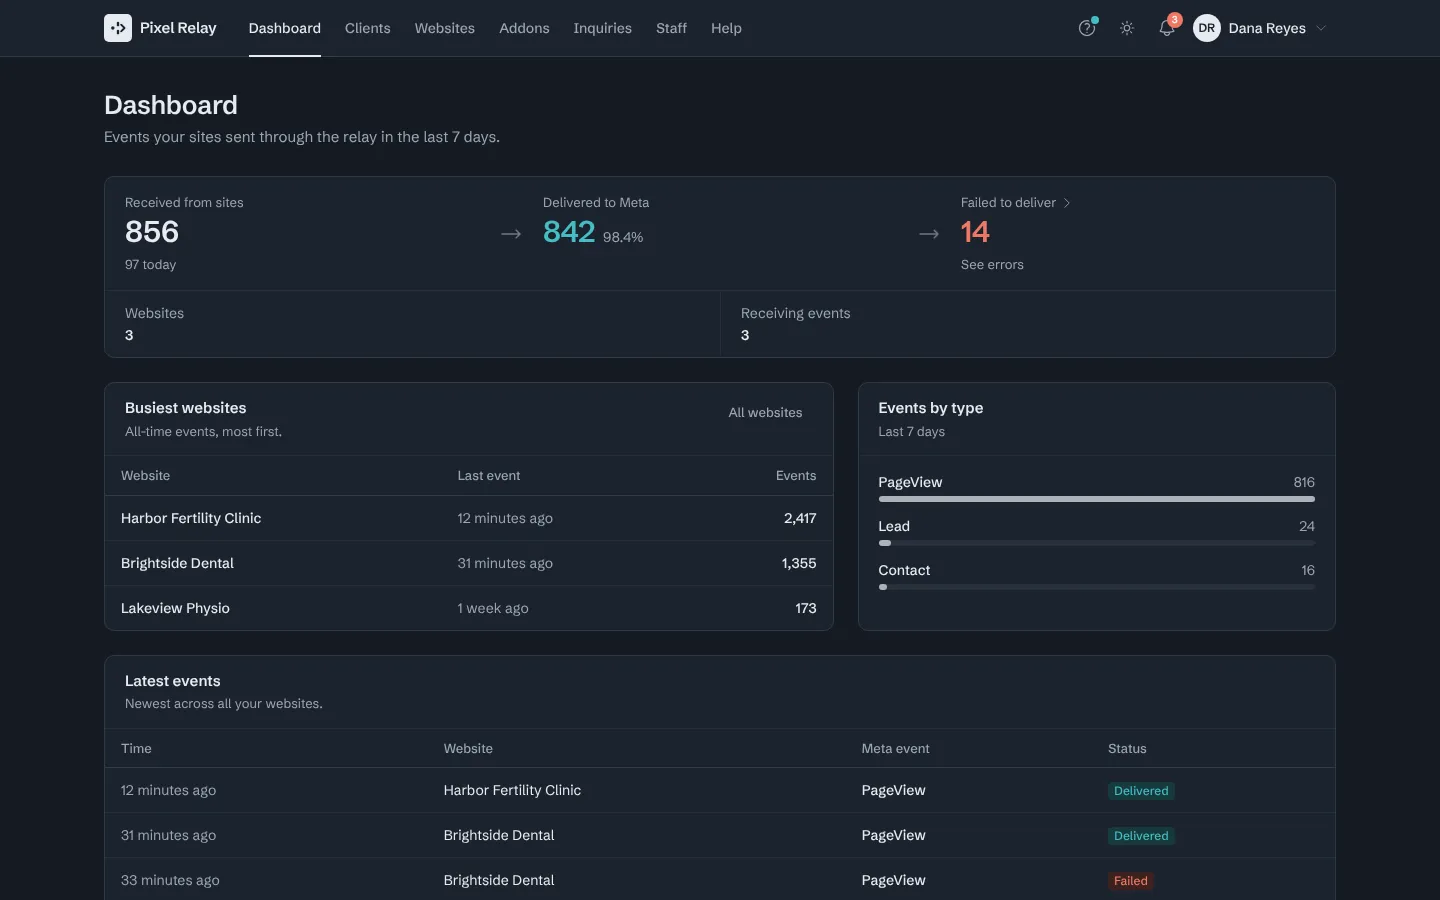Click the PageView count 816

click(x=1304, y=482)
